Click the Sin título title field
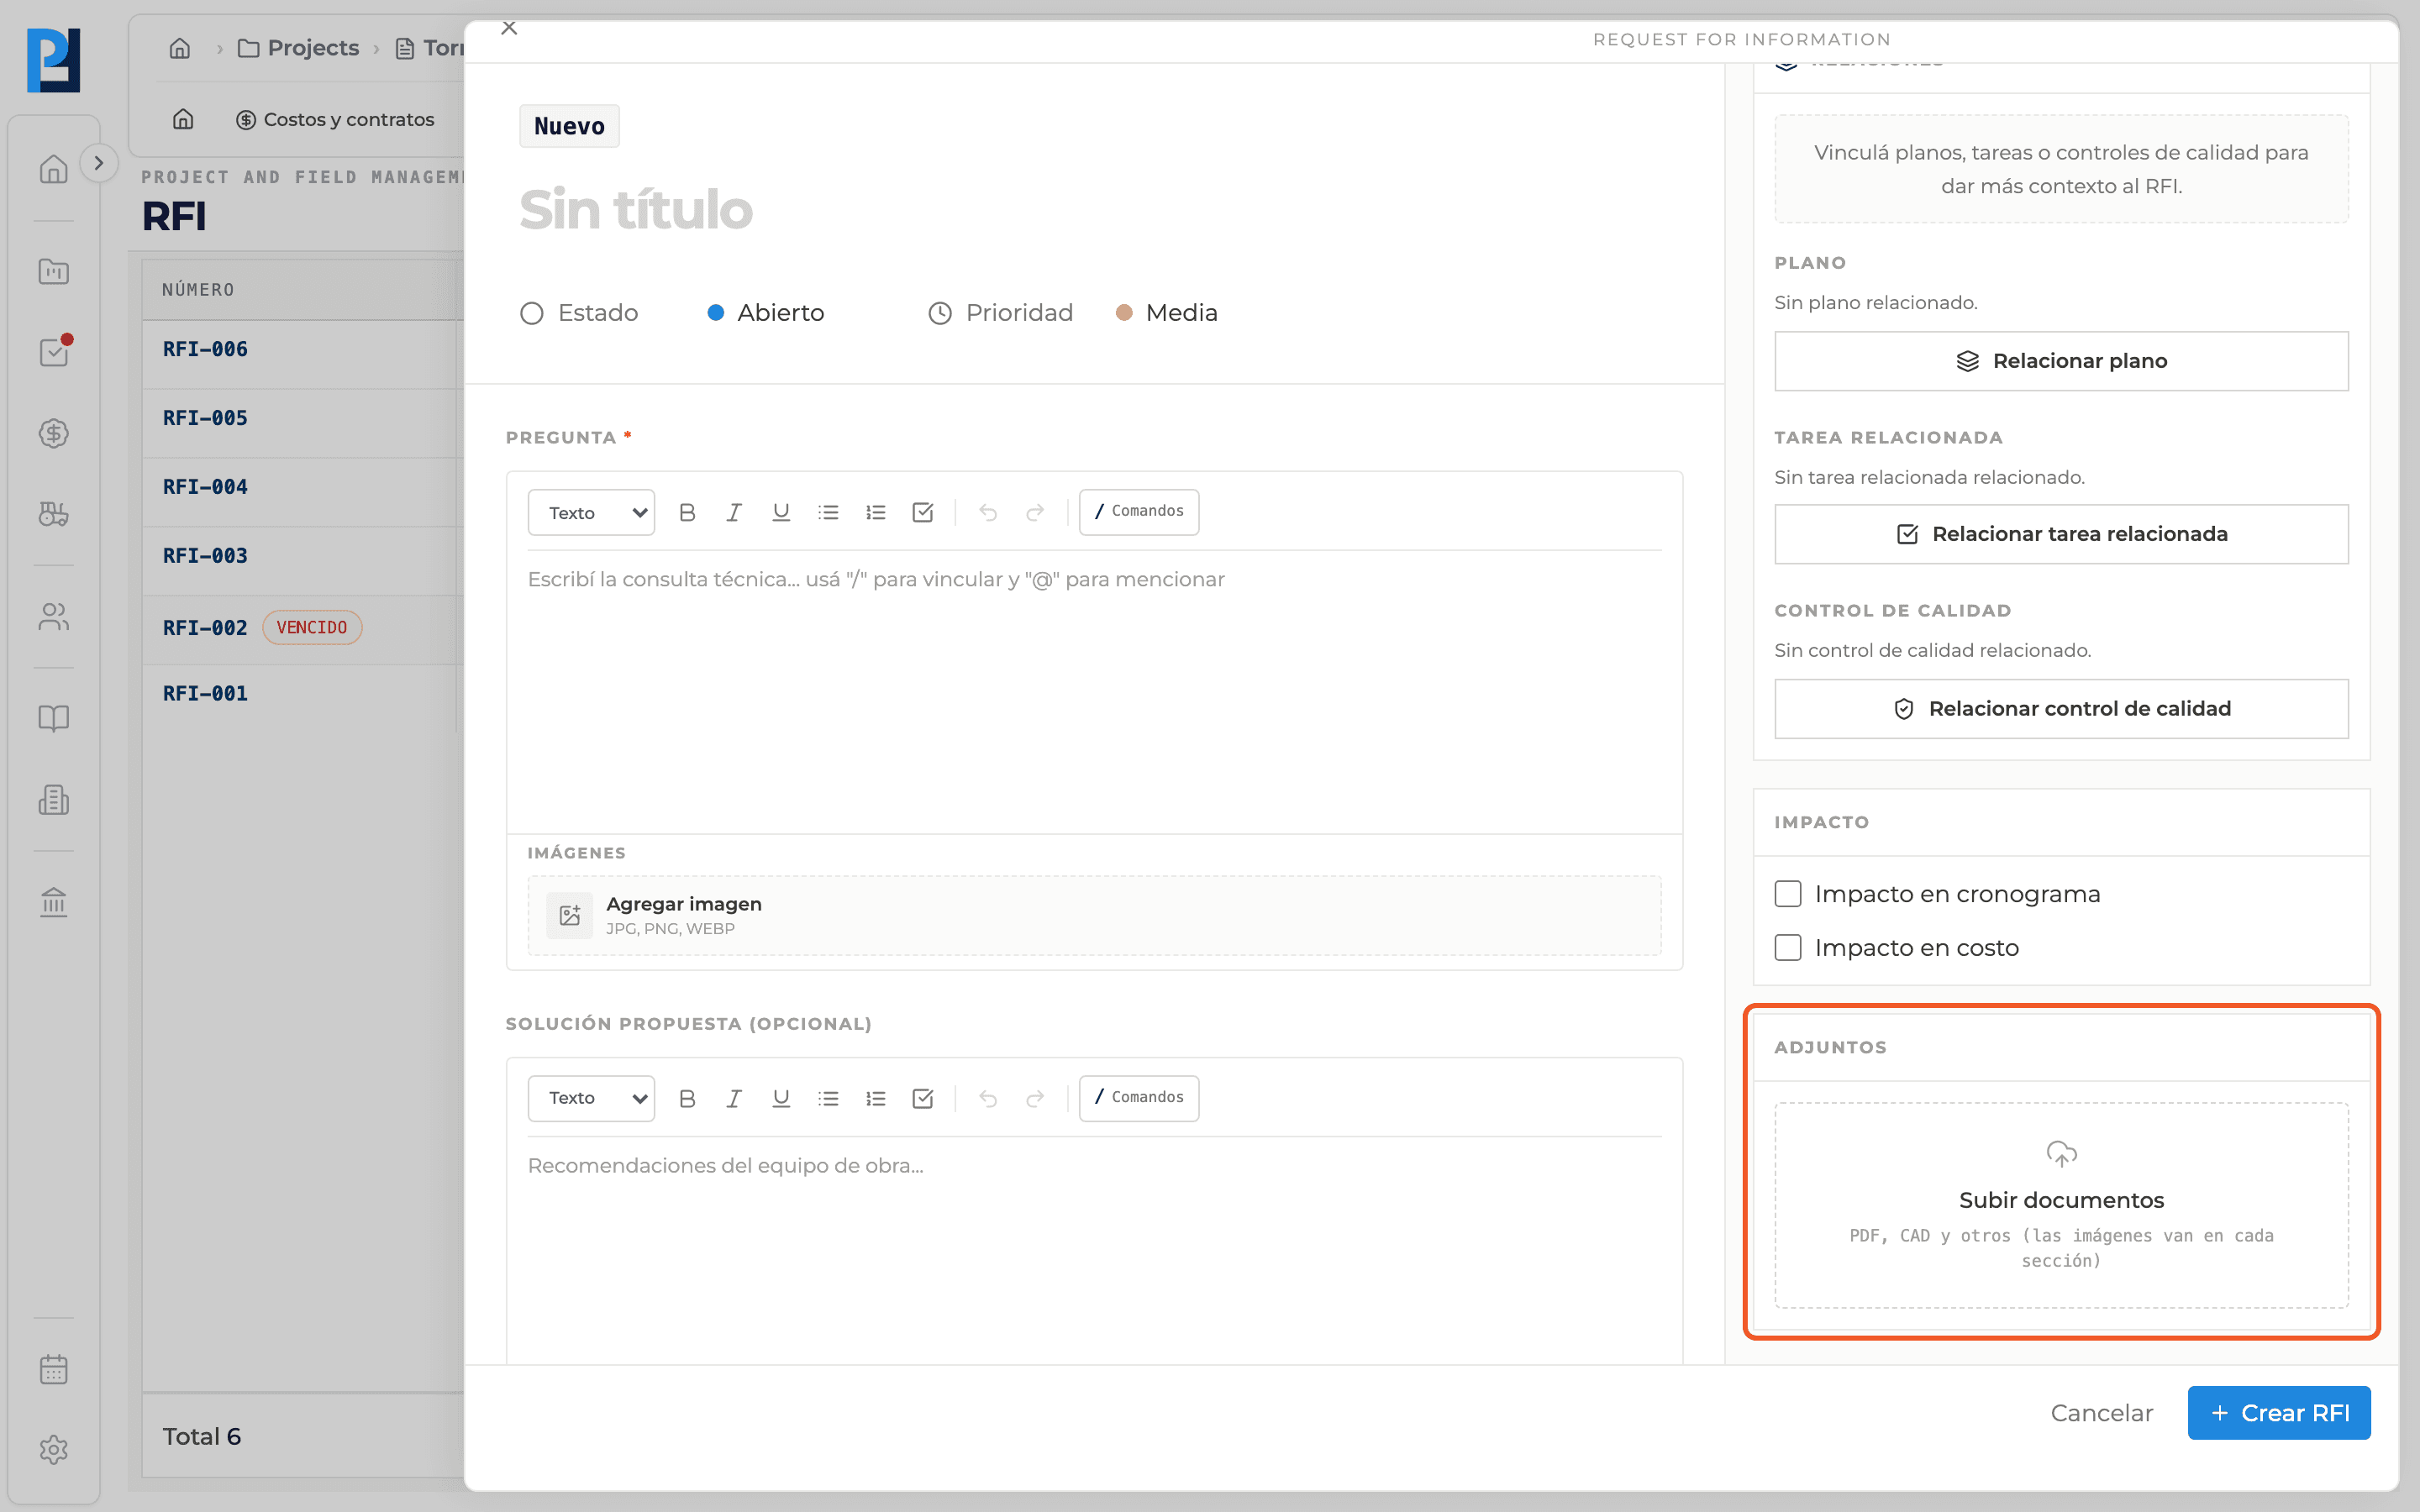Image resolution: width=2420 pixels, height=1512 pixels. pos(636,210)
